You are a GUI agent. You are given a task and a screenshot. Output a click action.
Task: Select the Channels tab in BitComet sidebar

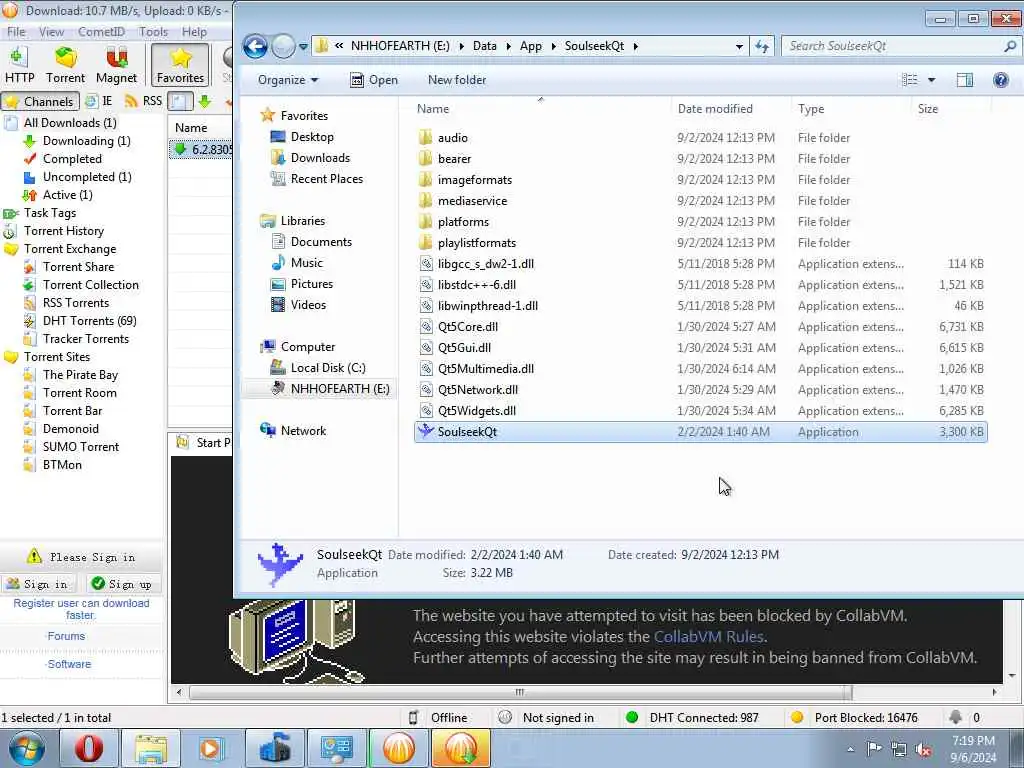coord(39,101)
